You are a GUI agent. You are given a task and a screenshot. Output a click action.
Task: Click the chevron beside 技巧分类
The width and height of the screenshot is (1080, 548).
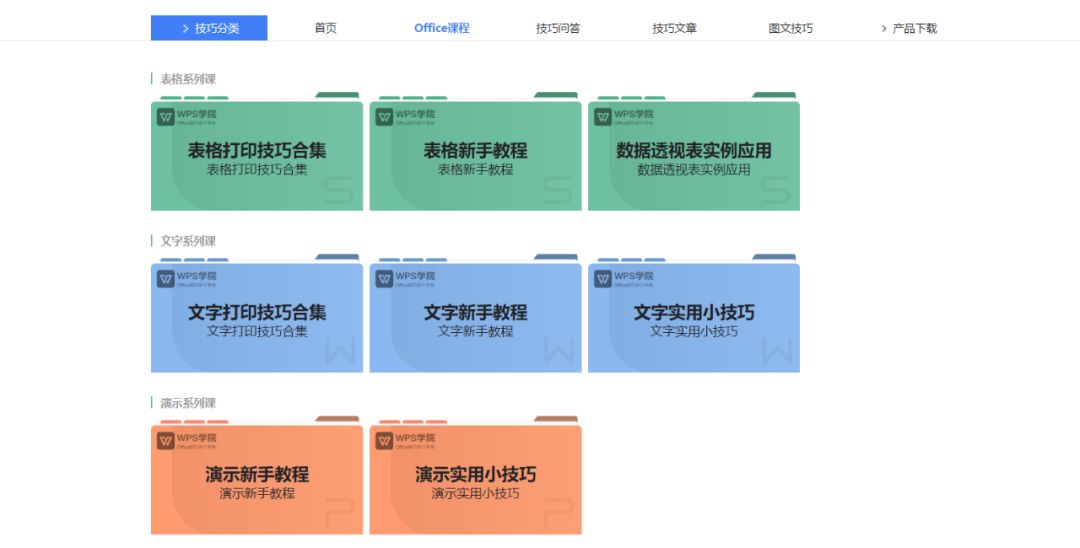pyautogui.click(x=185, y=28)
